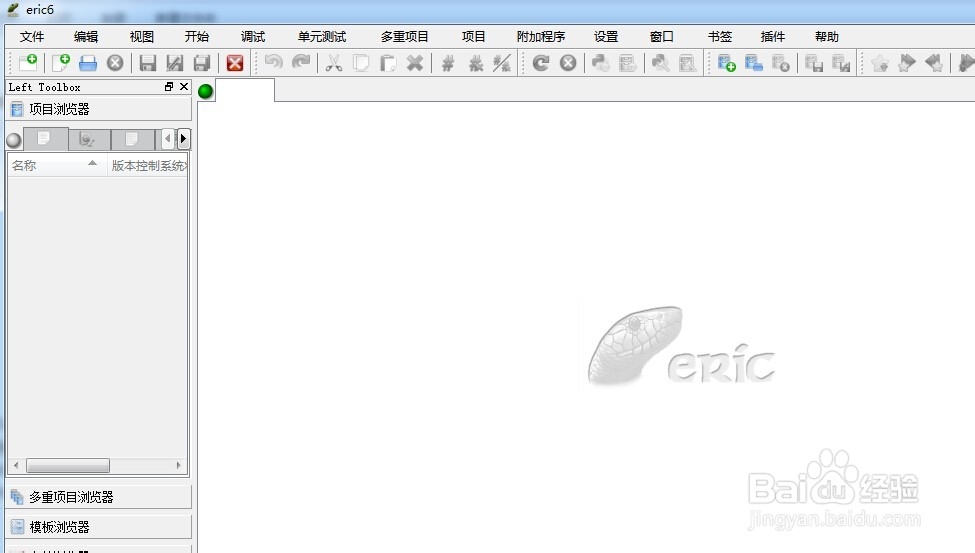Sort by the 名称 column header
Viewport: 975px width, 553px height.
pos(57,165)
